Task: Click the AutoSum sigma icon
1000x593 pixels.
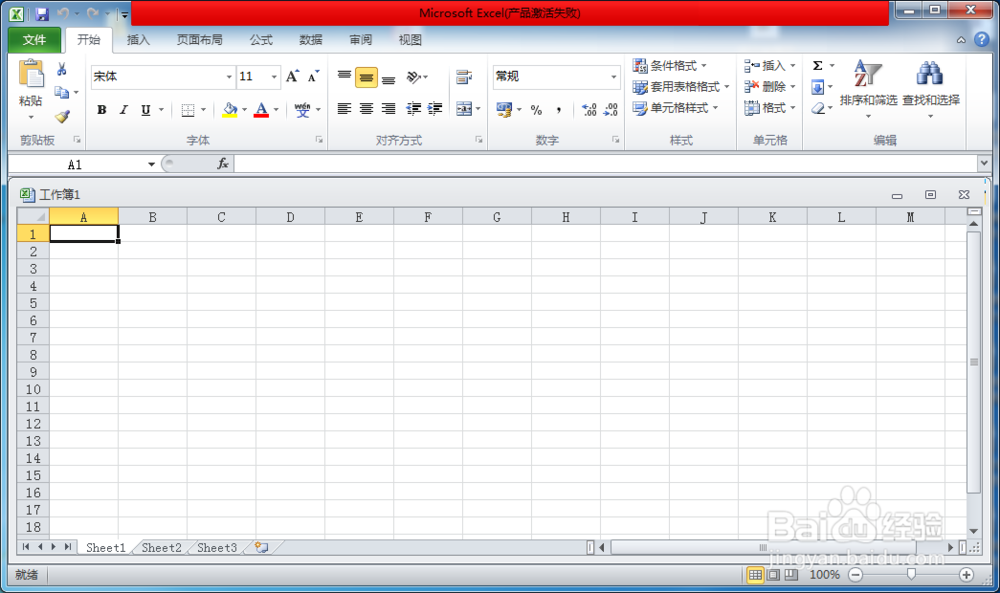Action: (818, 66)
